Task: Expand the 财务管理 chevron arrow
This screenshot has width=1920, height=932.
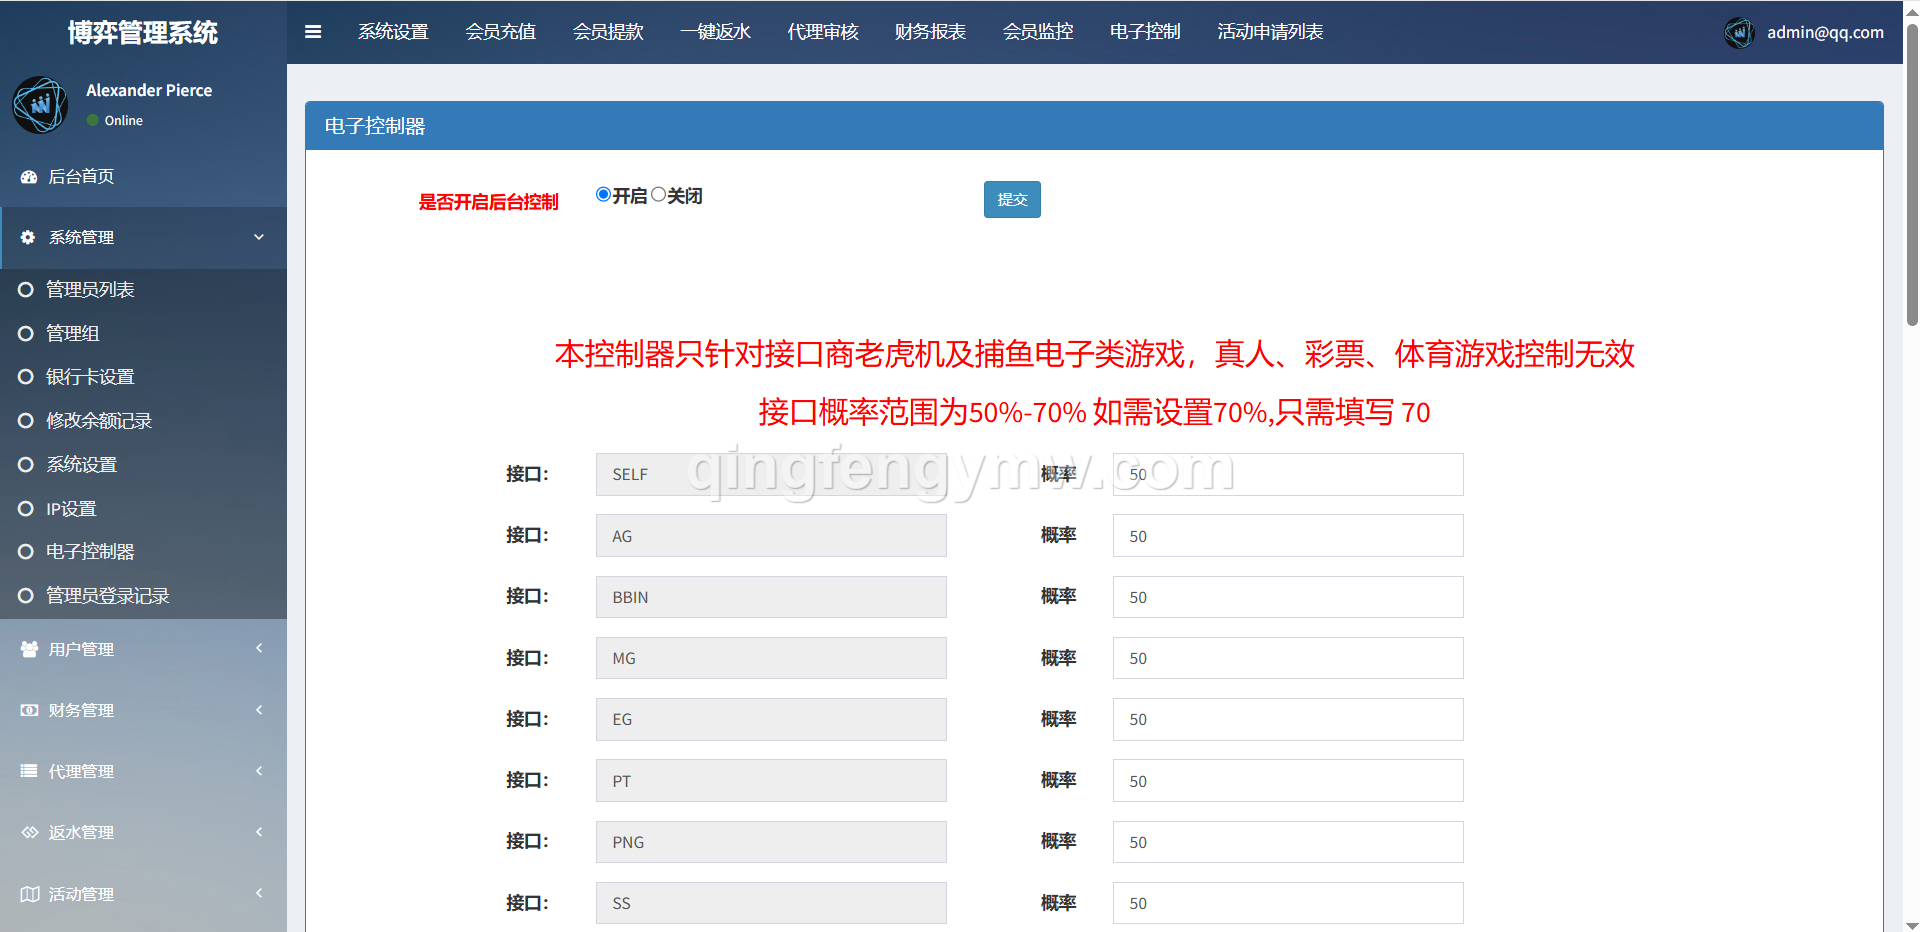Action: 259,710
